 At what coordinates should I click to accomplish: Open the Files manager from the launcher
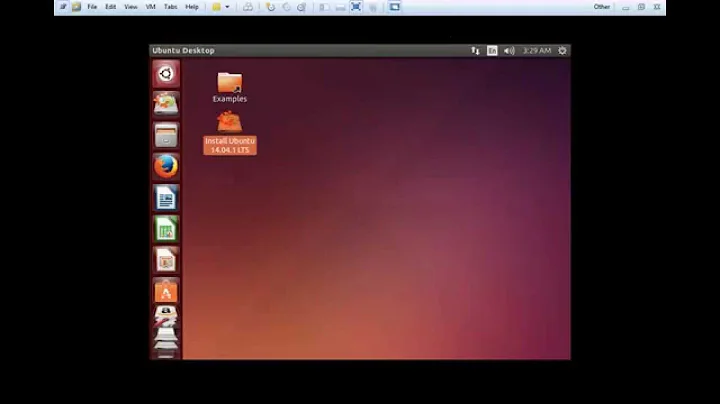click(x=166, y=135)
